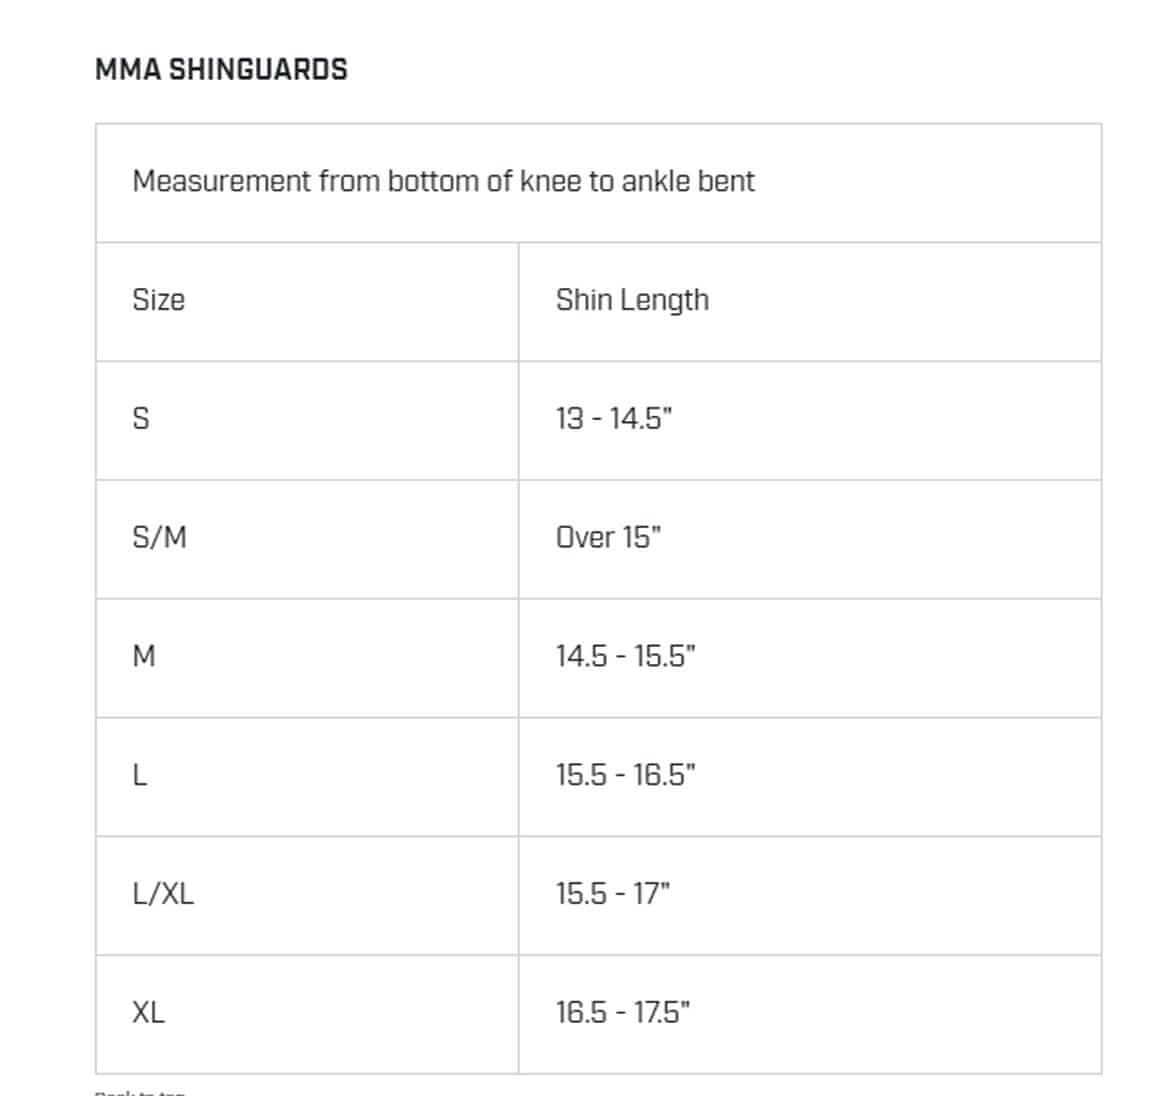Click the 16.5 - 17.5" shin length value
This screenshot has width=1175, height=1096.
click(x=622, y=1012)
